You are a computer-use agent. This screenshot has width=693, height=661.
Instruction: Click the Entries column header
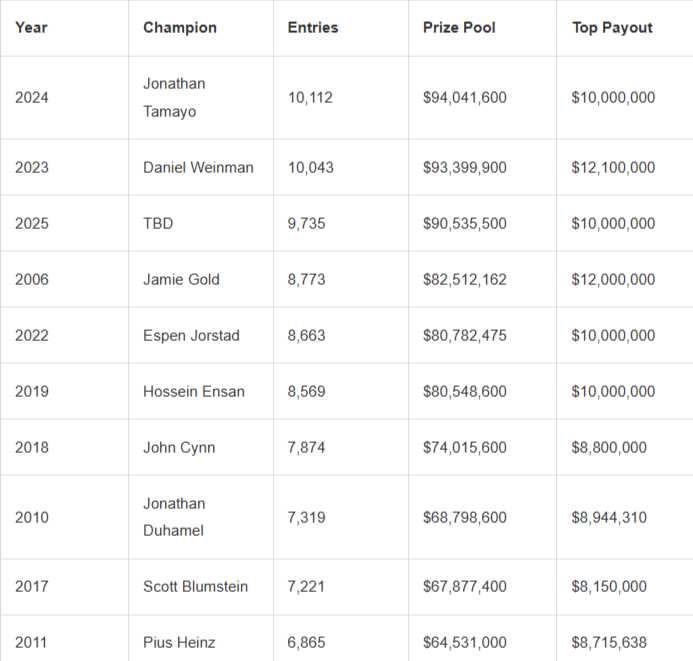[313, 27]
